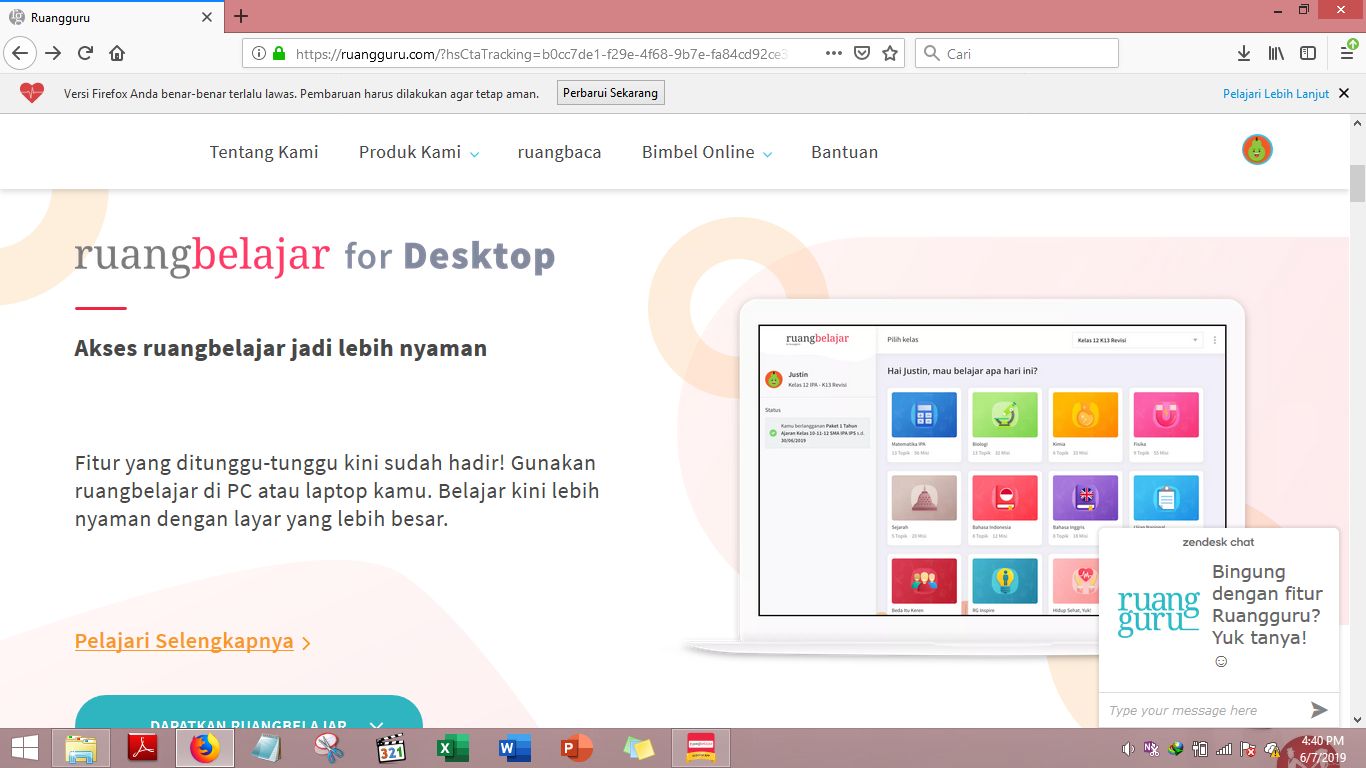Open the Action Center flag icon

(x=1248, y=749)
